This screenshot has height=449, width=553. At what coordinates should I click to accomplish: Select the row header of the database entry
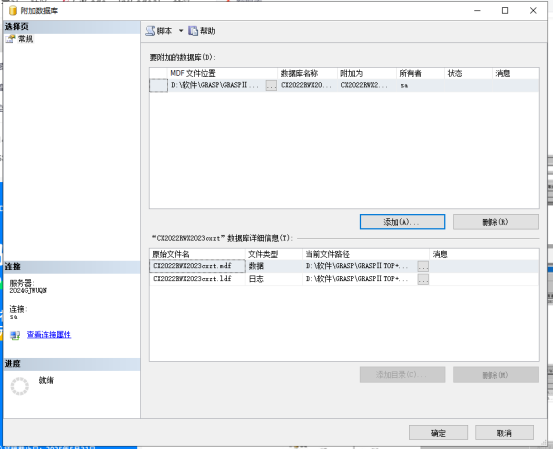click(x=158, y=85)
